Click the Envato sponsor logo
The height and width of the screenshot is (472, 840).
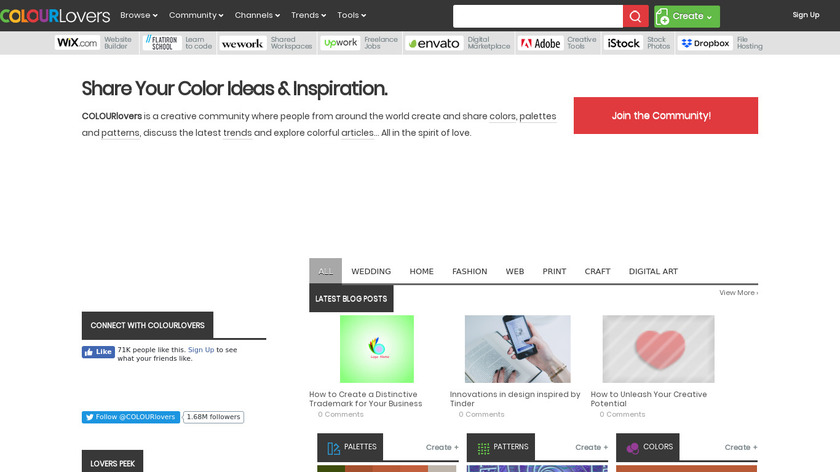[434, 43]
